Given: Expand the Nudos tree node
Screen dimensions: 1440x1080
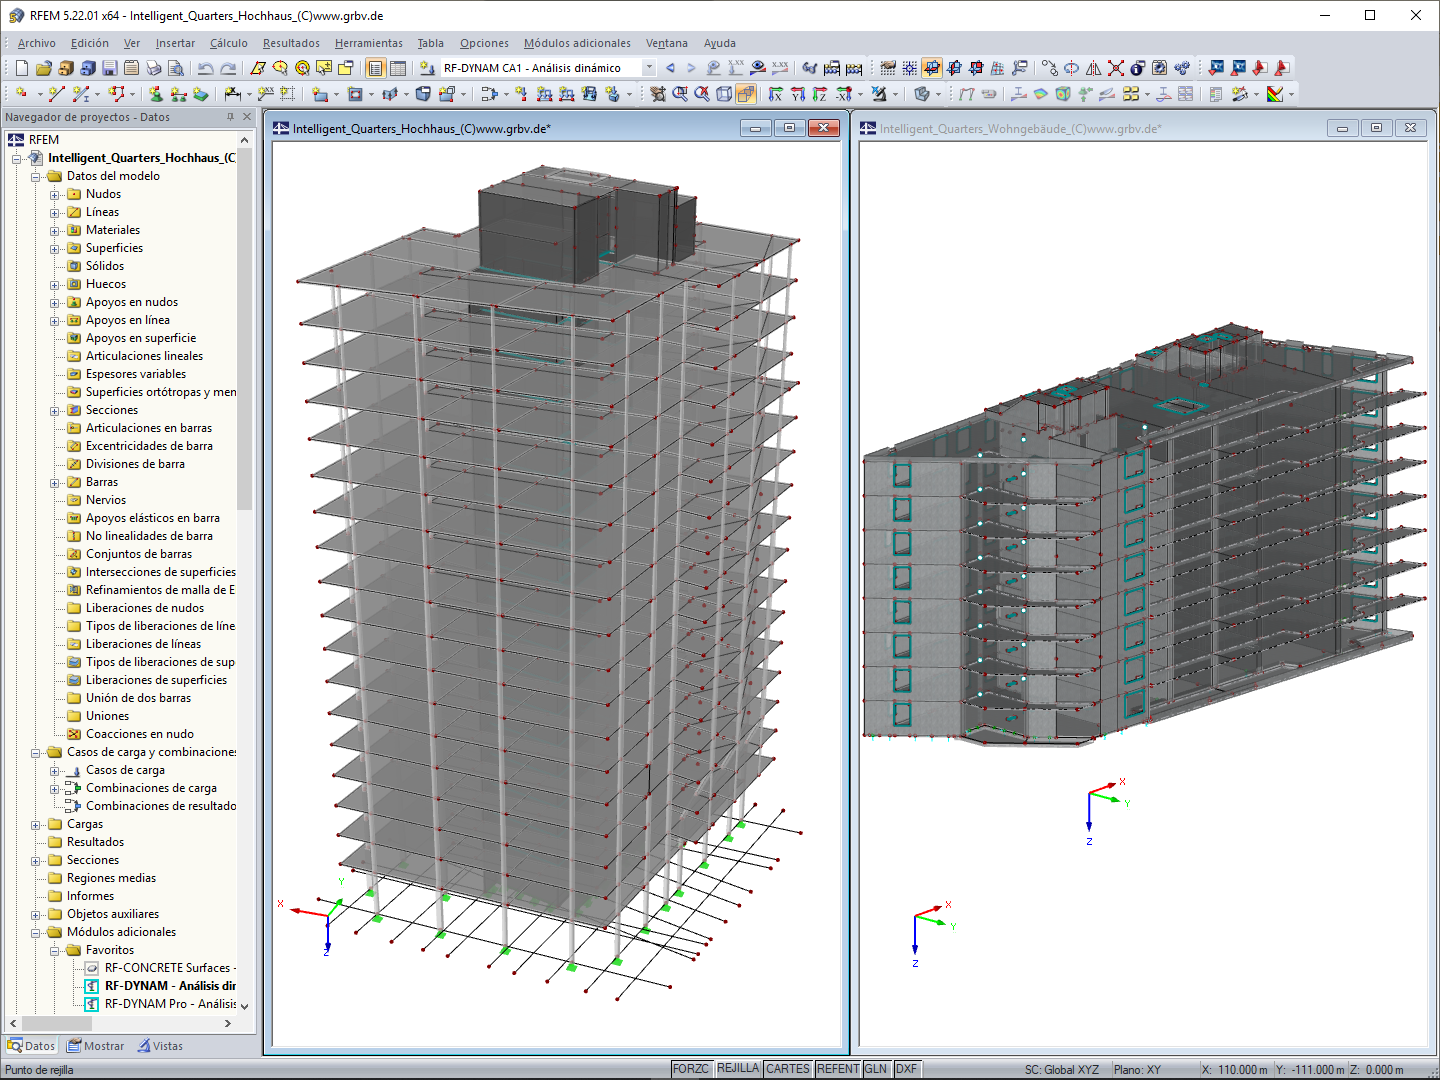Looking at the screenshot, I should [55, 195].
